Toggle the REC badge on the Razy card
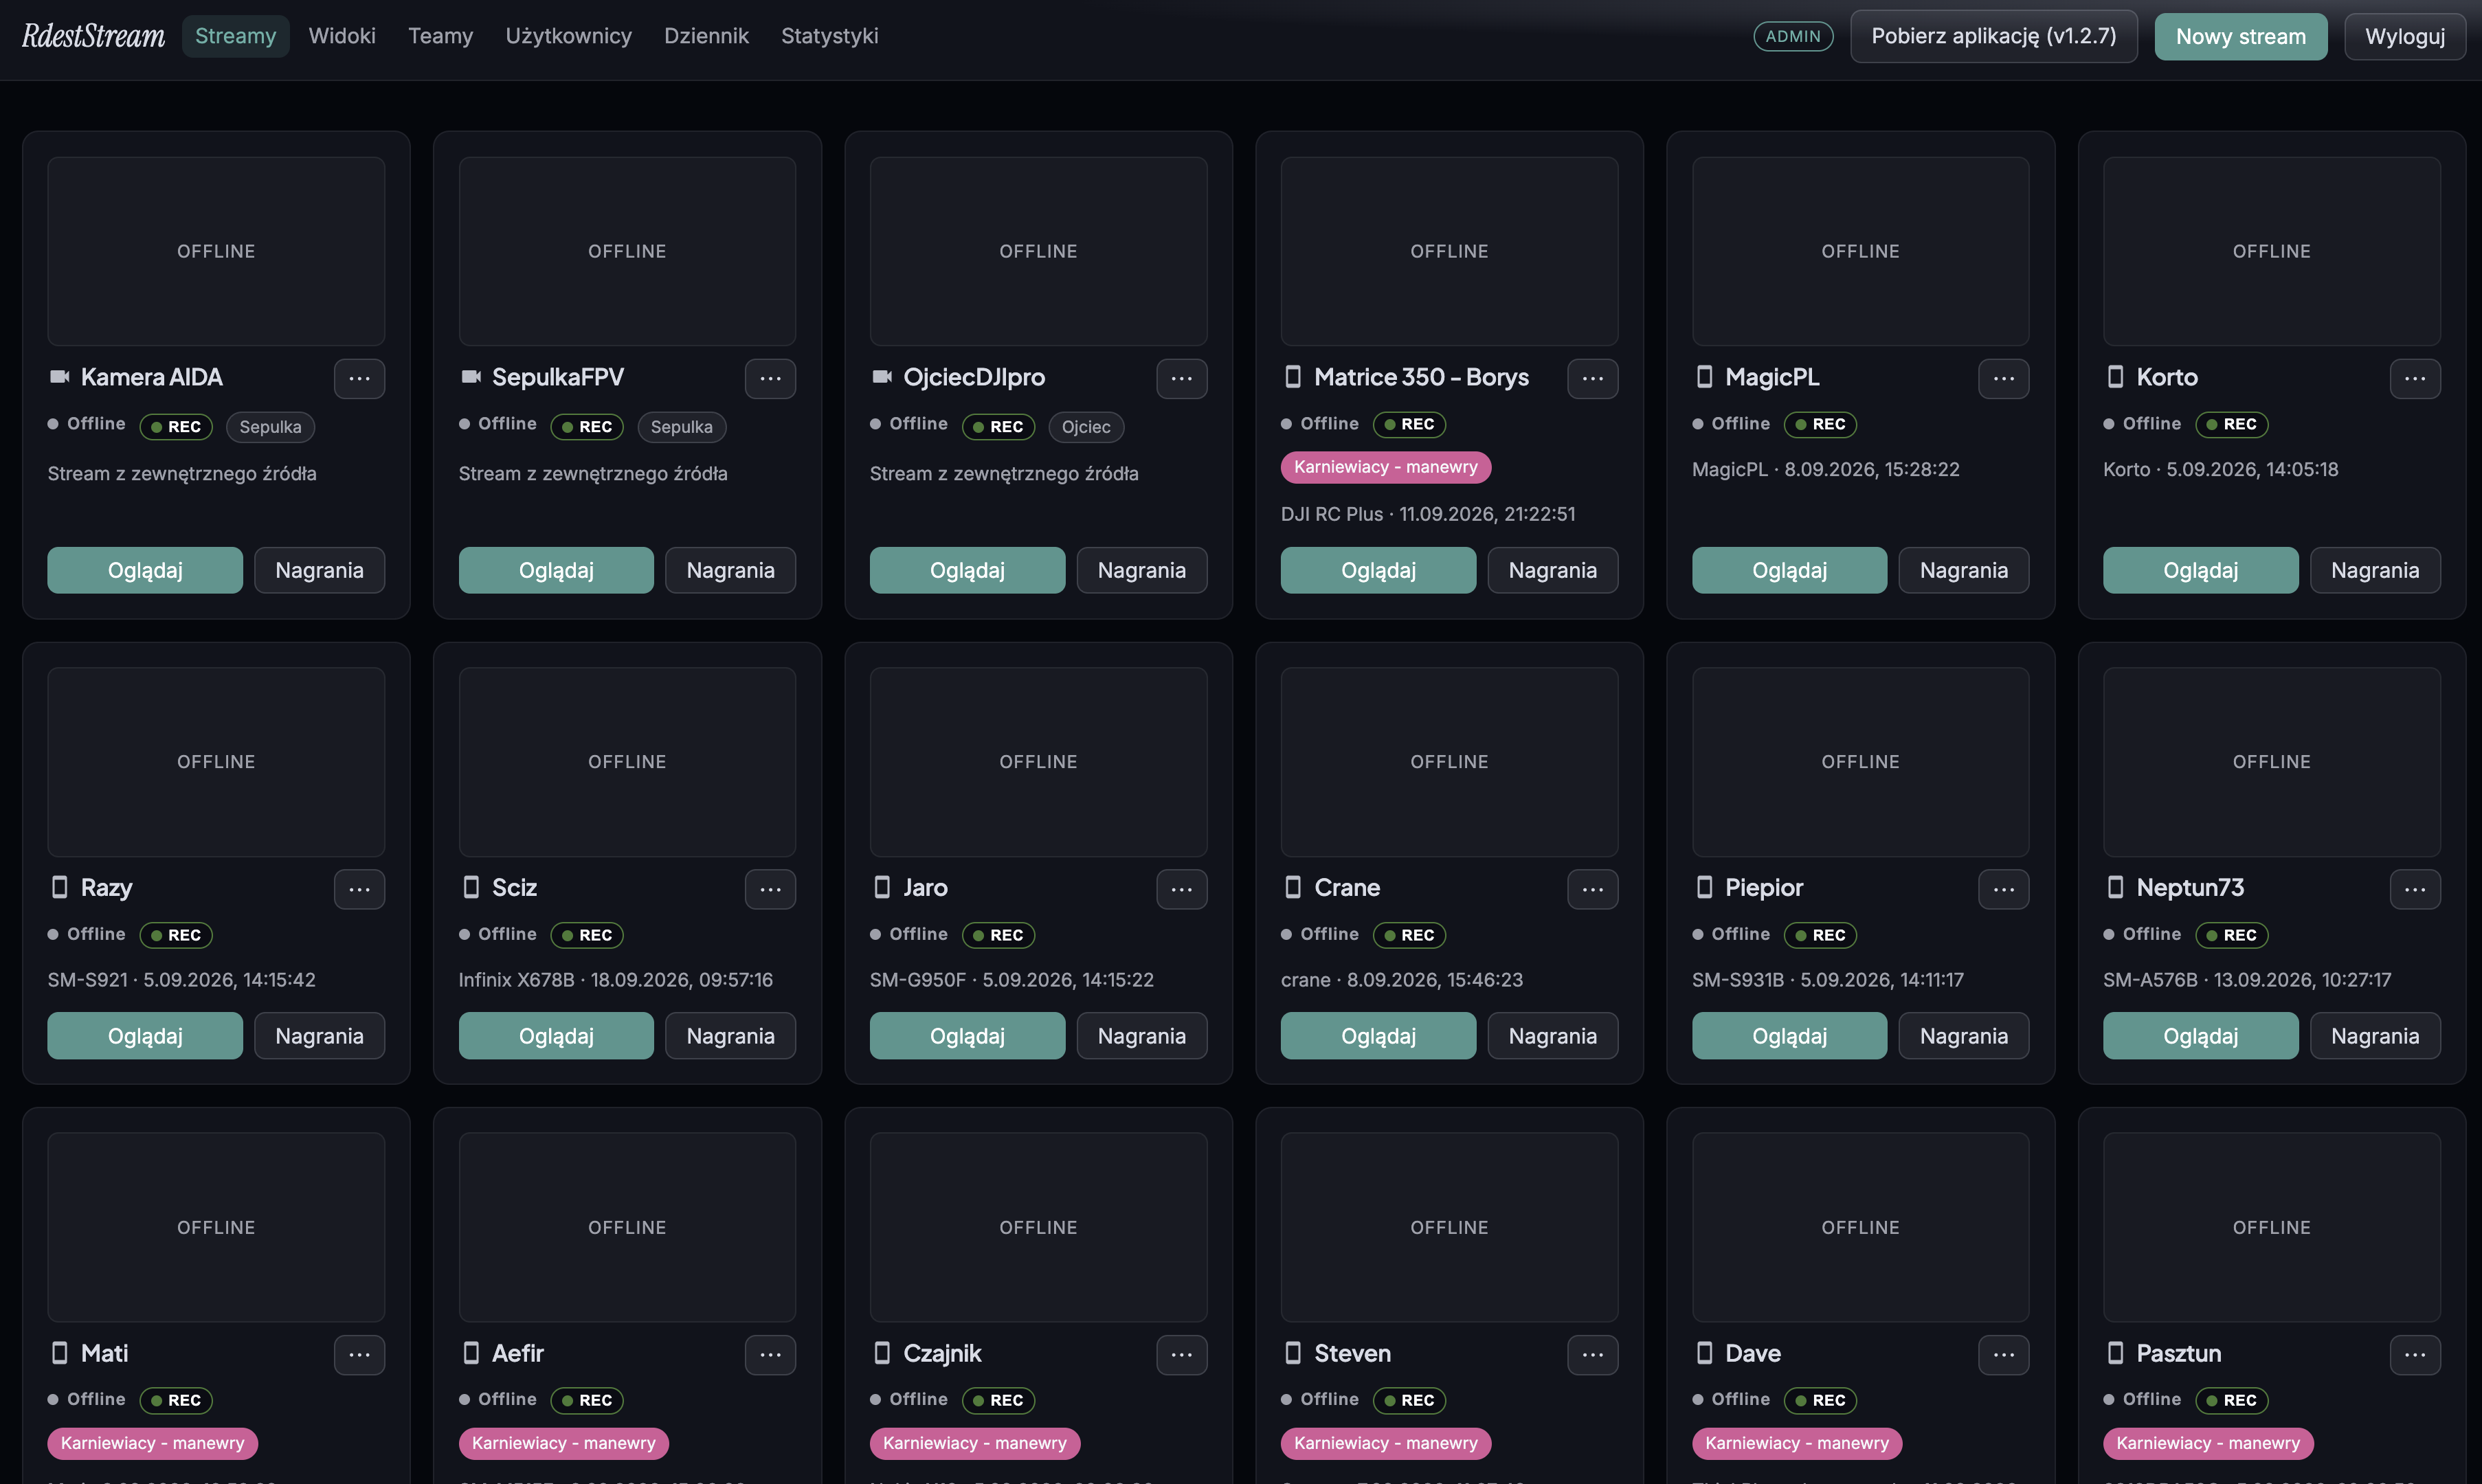The width and height of the screenshot is (2482, 1484). (176, 935)
